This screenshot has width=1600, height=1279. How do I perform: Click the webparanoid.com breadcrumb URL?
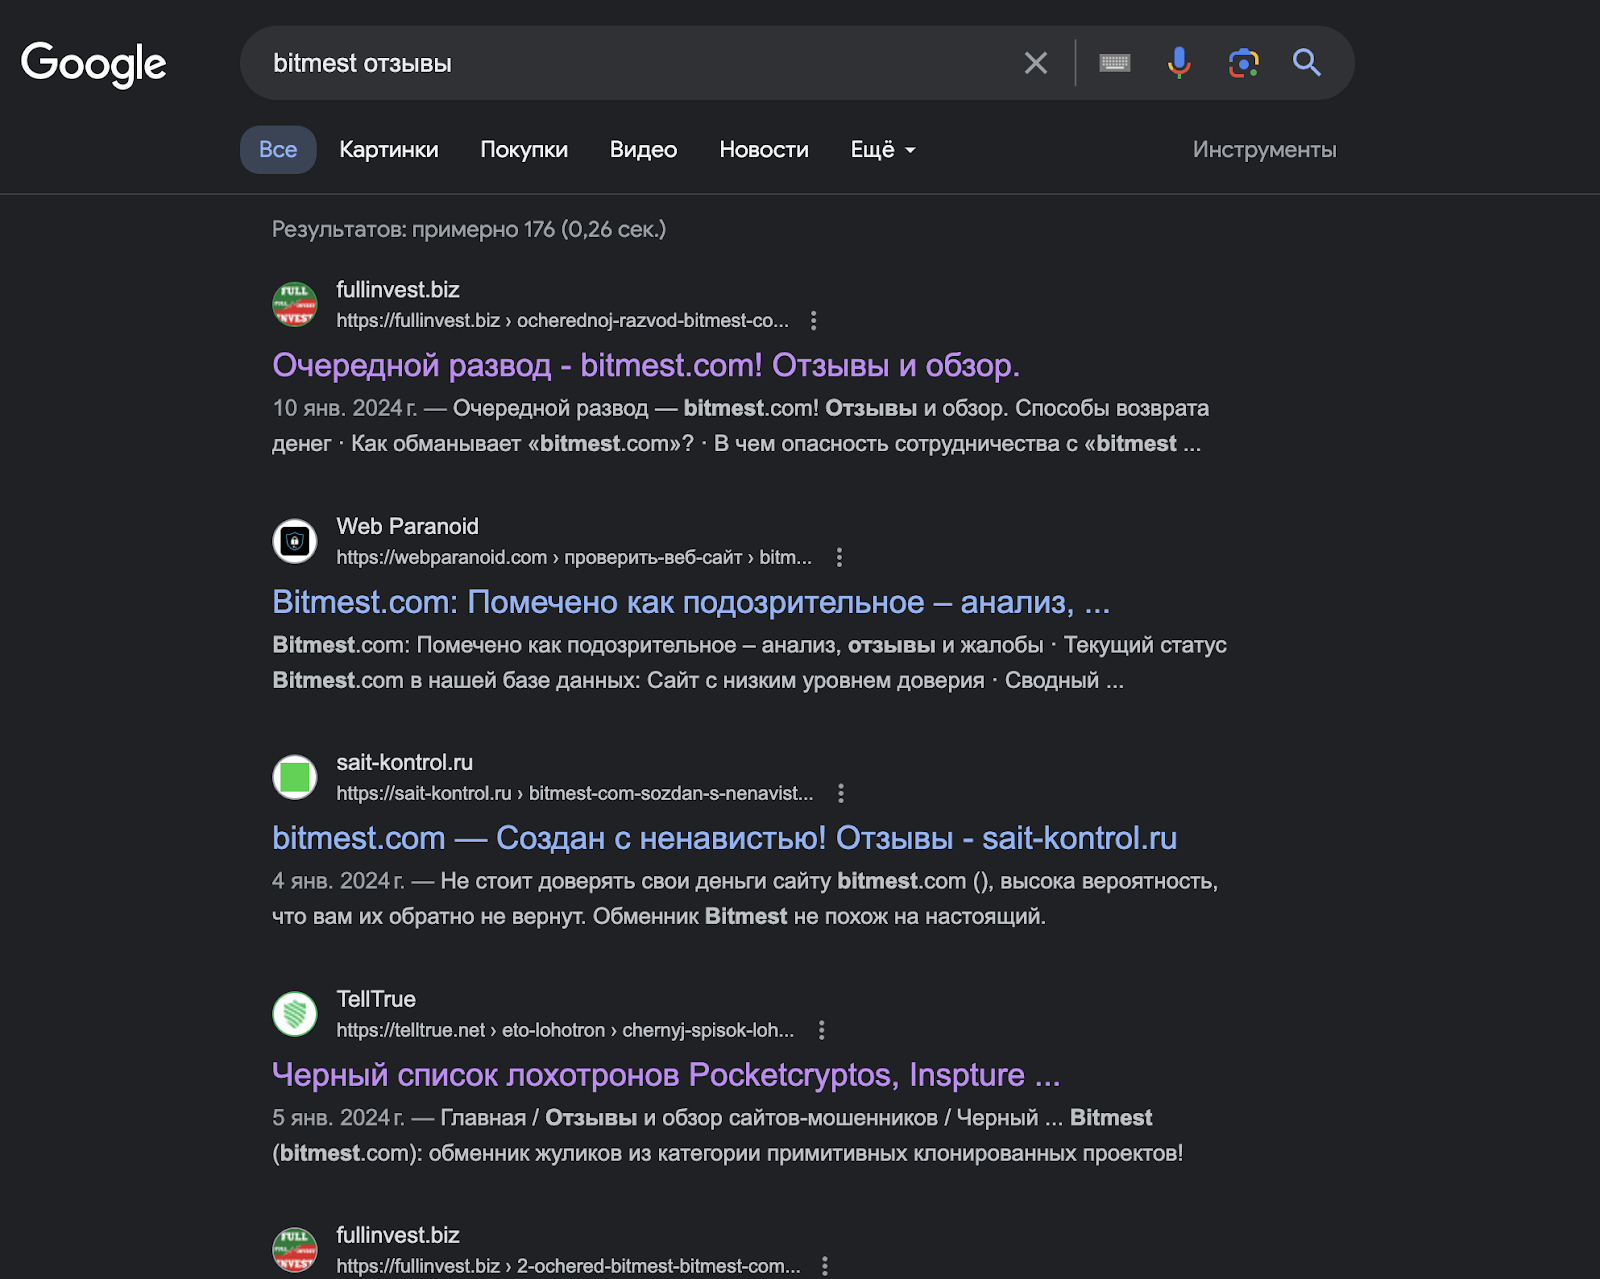[574, 557]
